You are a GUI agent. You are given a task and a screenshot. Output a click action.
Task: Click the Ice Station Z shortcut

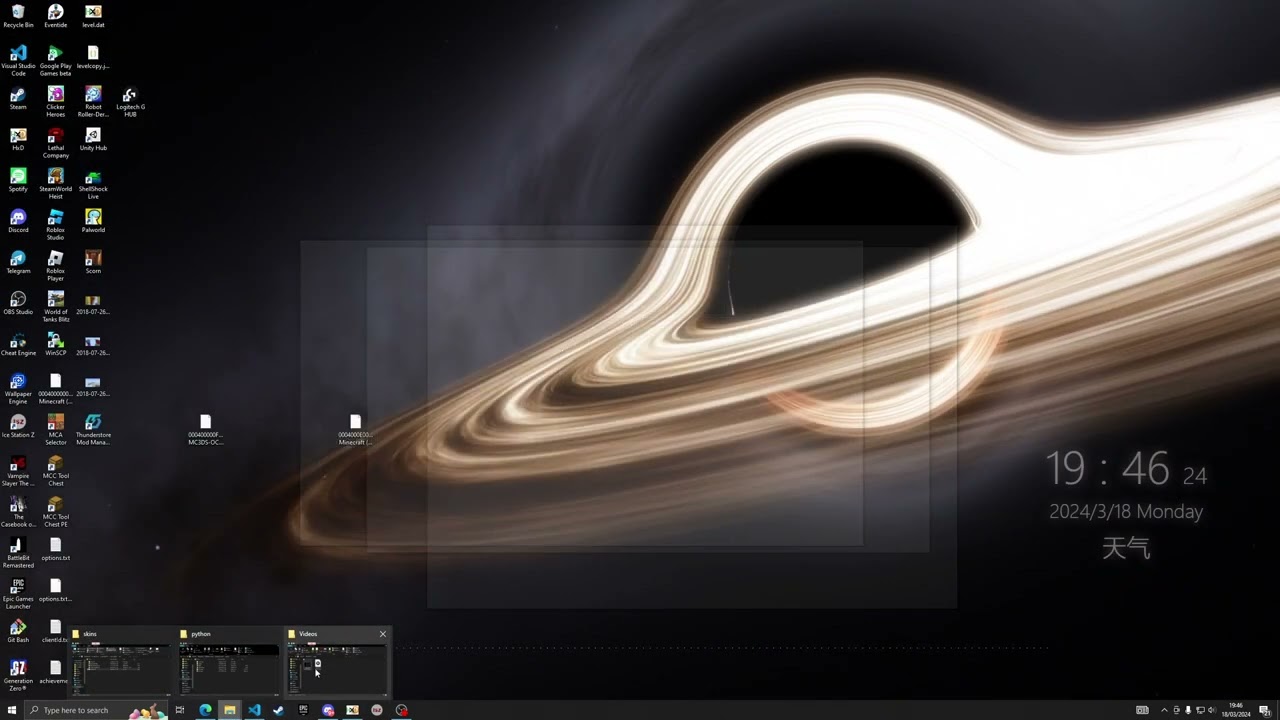pyautogui.click(x=18, y=426)
